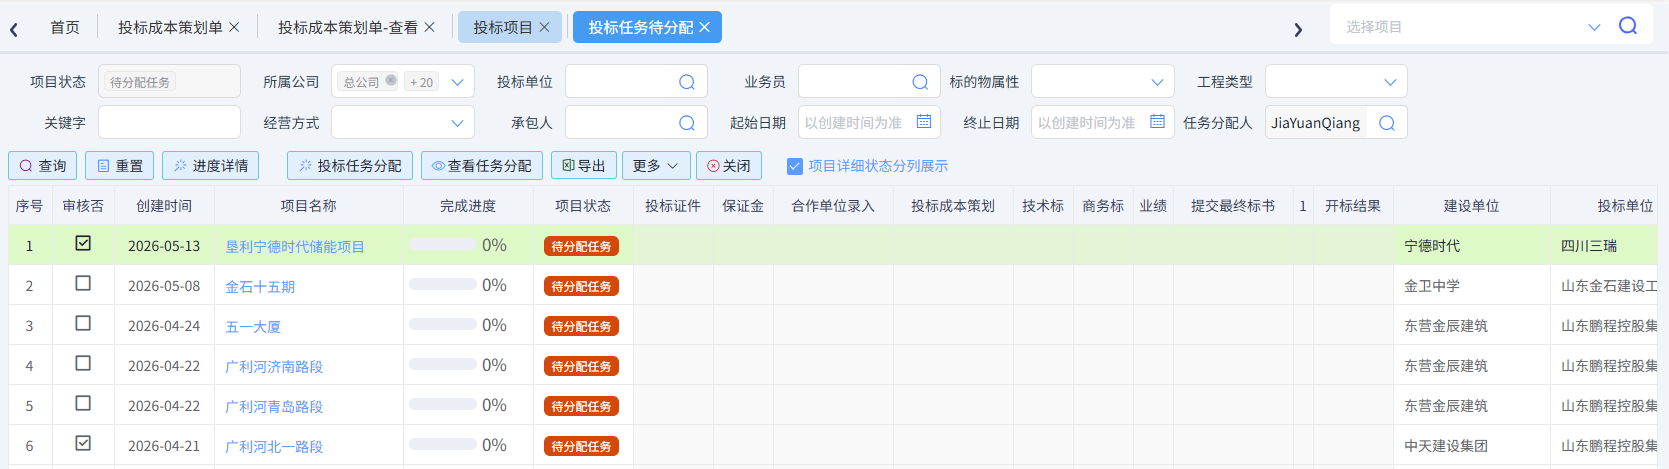This screenshot has height=469, width=1669.
Task: Click progress bar of 五一大厦 row
Action: [443, 324]
